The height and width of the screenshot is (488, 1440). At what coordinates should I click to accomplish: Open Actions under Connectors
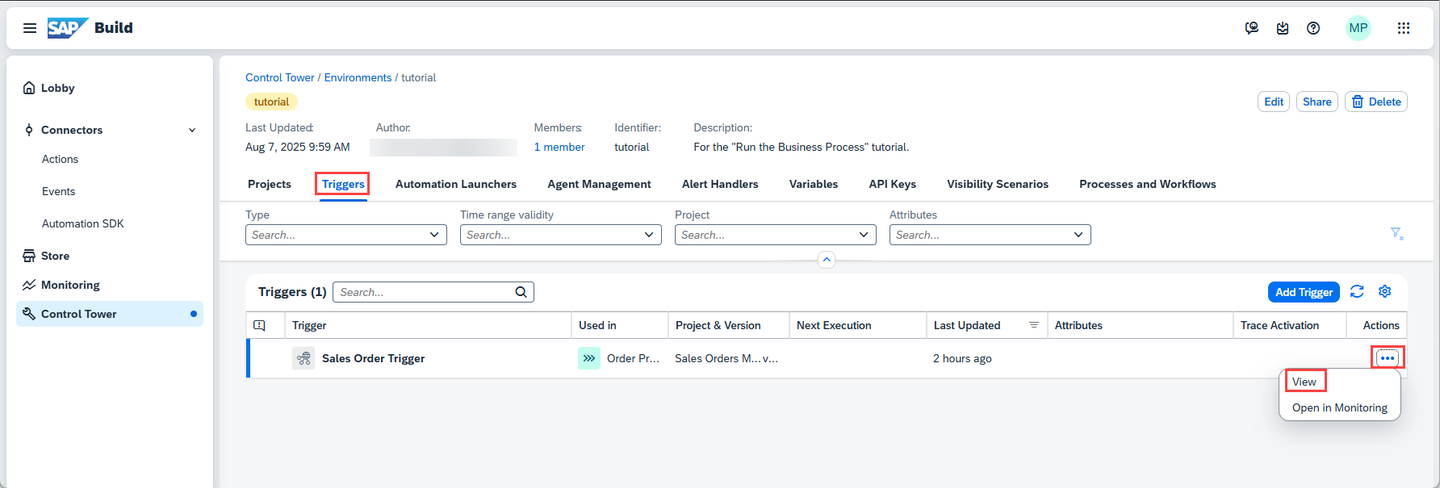pos(60,159)
